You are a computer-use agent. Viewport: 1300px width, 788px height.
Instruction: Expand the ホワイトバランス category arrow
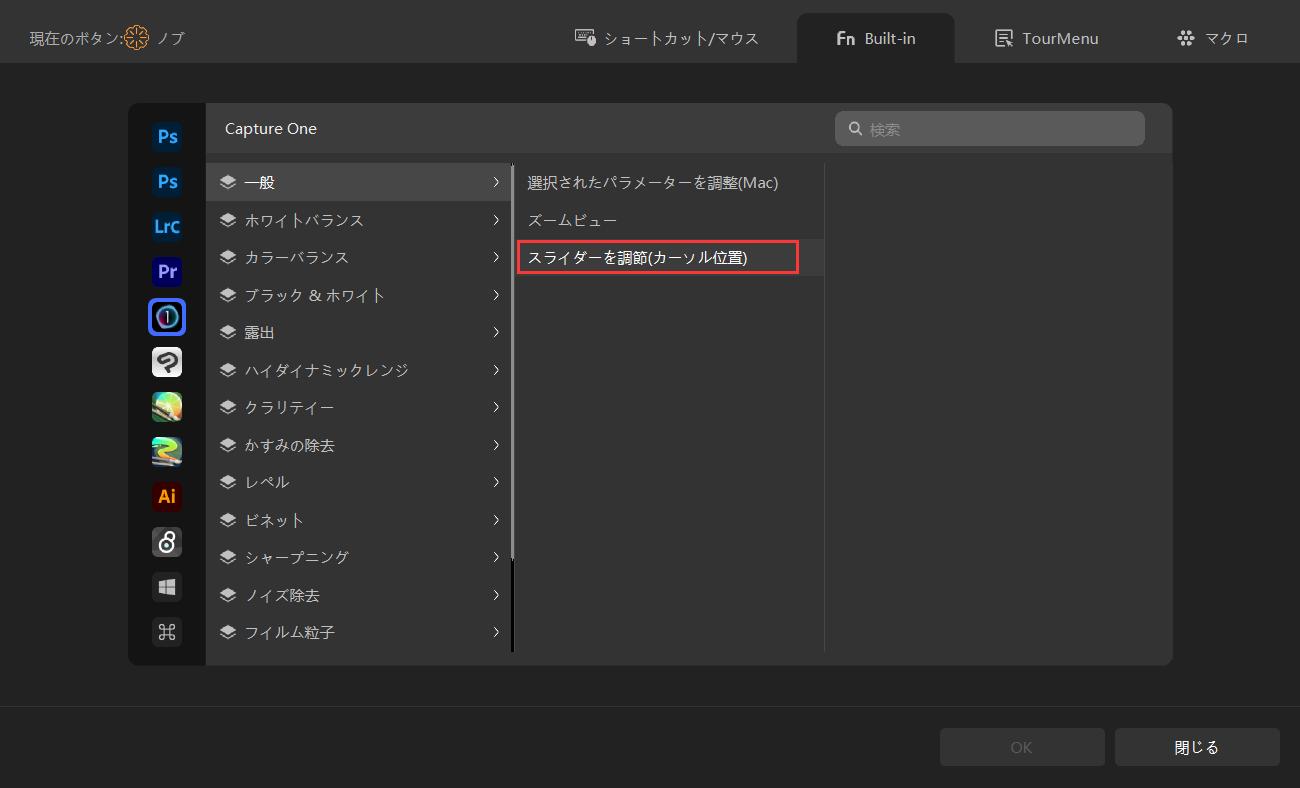click(x=496, y=220)
